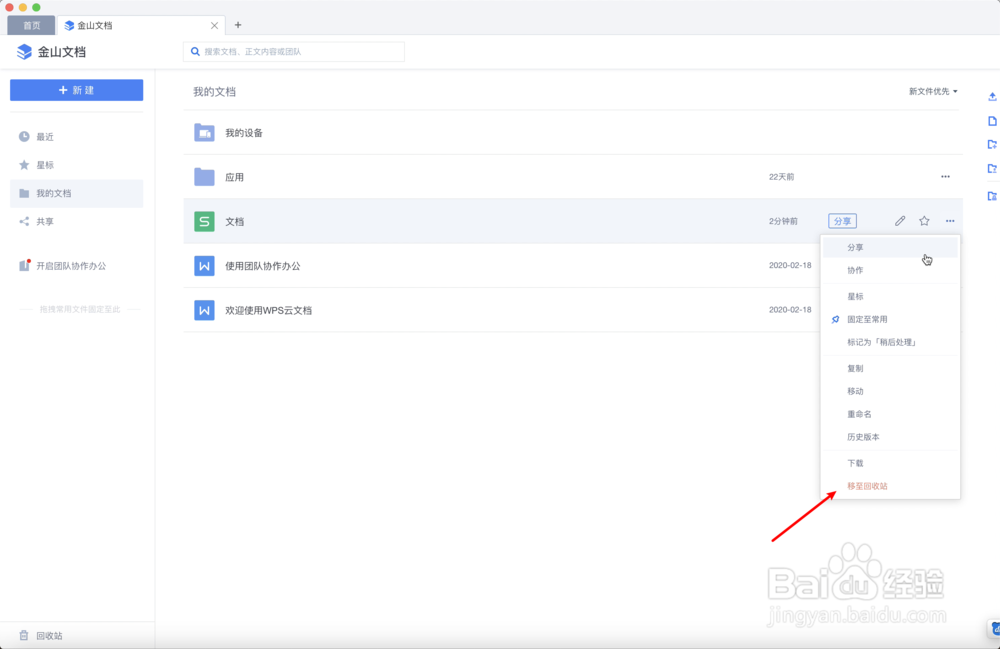Click the team folder icon in right toolbar
This screenshot has height=649, width=1000.
(x=992, y=196)
